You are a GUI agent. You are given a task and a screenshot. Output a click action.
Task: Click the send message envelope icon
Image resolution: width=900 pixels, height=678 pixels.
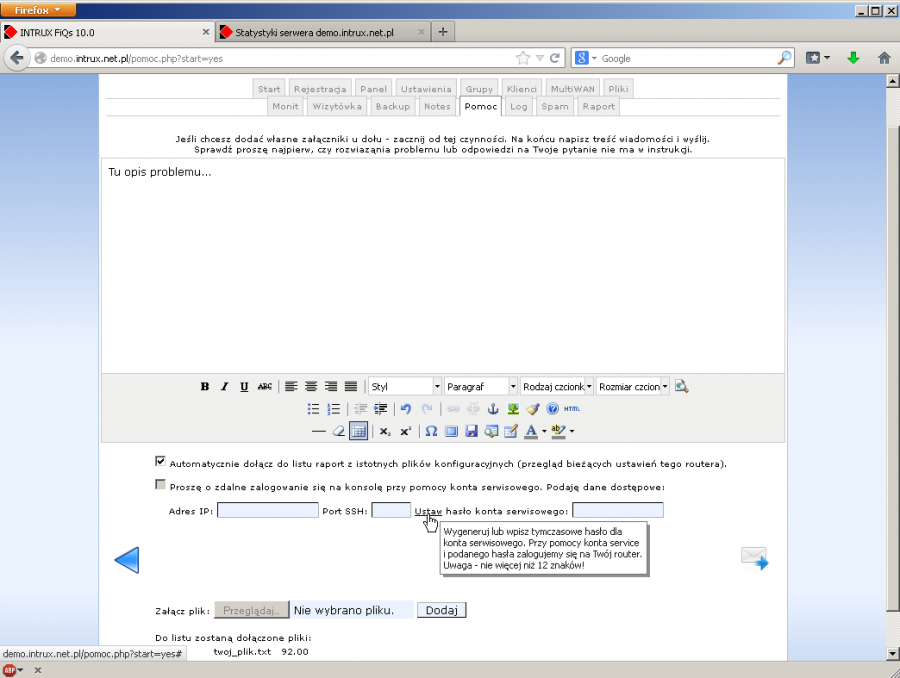(x=754, y=559)
